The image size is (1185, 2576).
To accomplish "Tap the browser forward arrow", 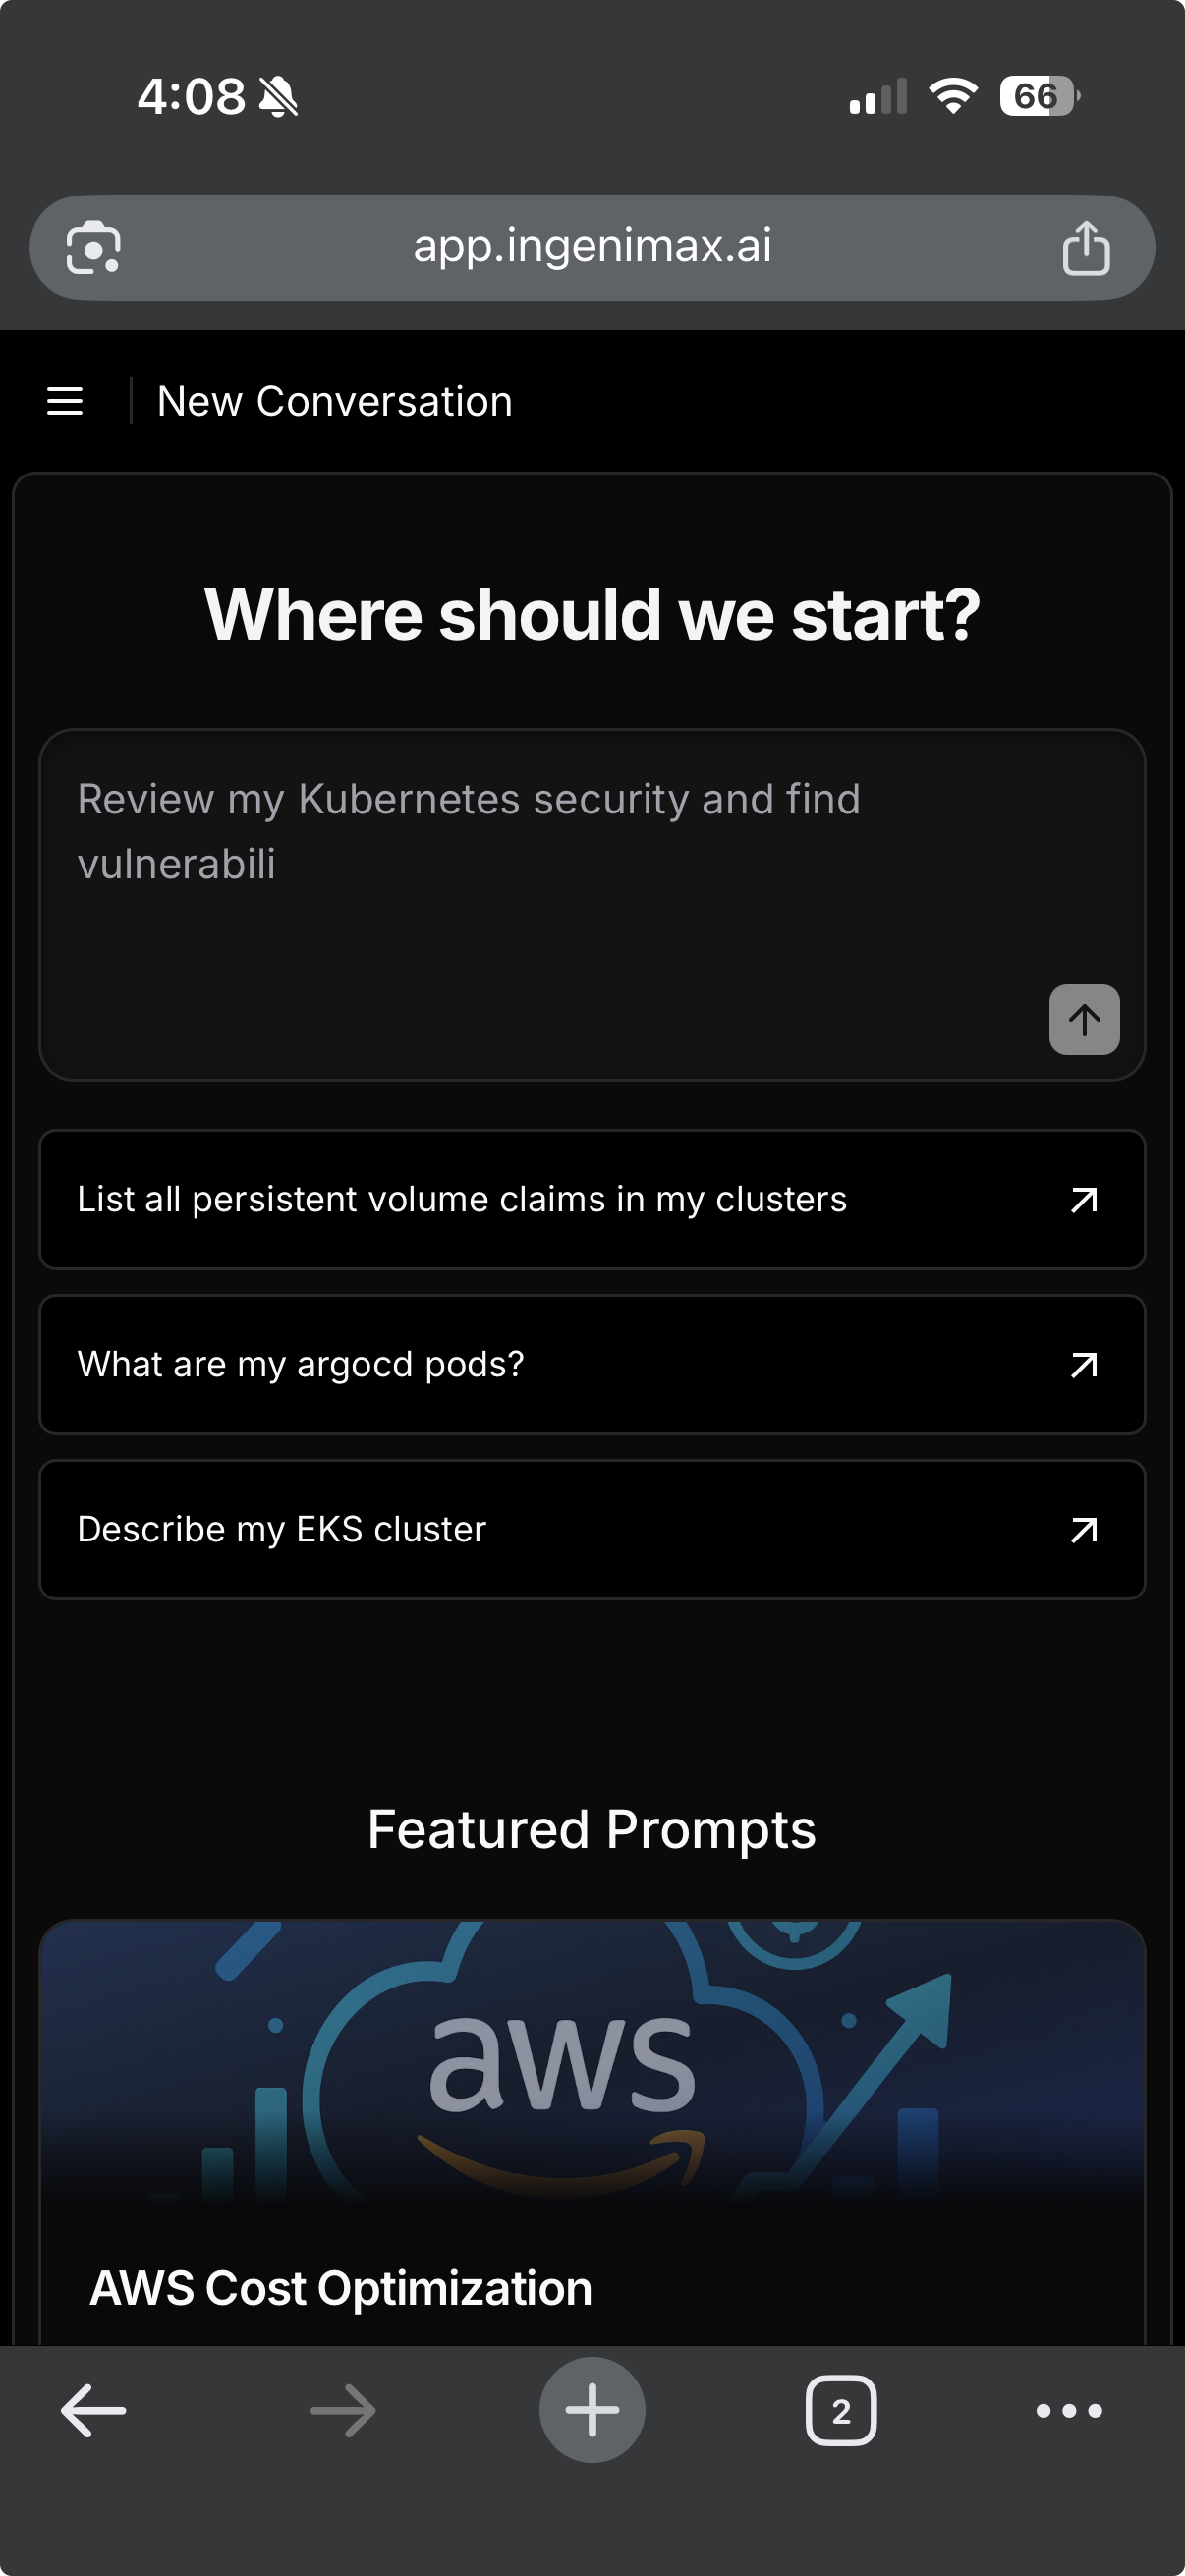I will coord(343,2411).
